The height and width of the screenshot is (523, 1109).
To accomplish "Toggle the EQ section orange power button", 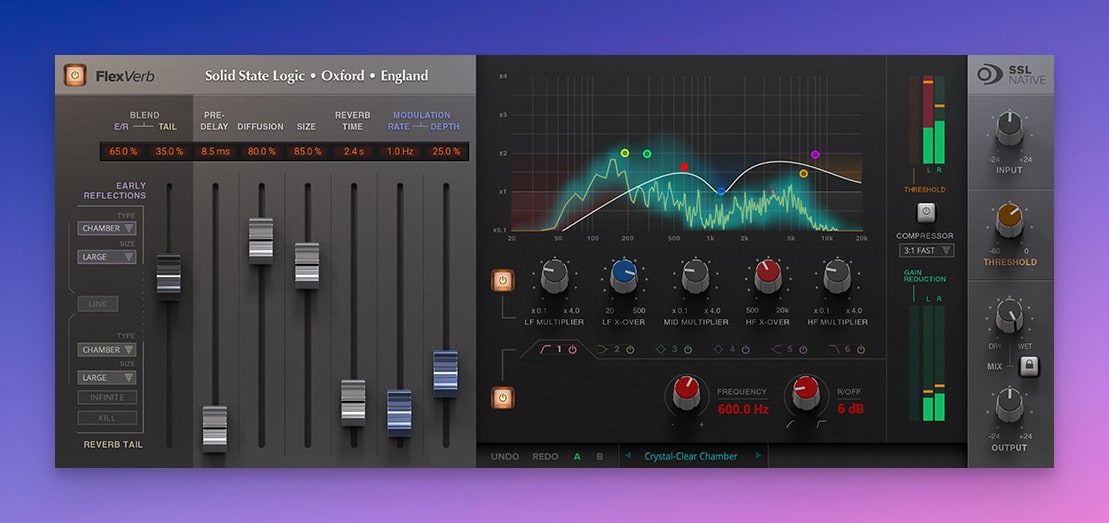I will 502,398.
